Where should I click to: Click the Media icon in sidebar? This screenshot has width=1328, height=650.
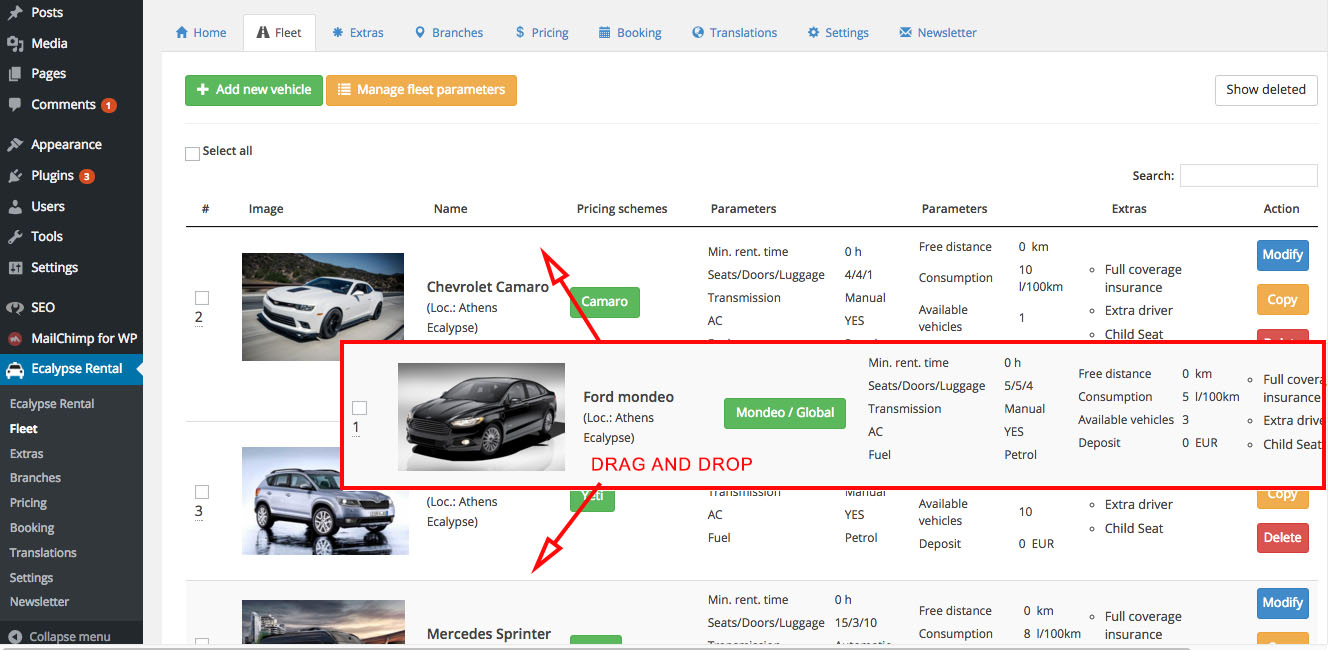tap(15, 43)
